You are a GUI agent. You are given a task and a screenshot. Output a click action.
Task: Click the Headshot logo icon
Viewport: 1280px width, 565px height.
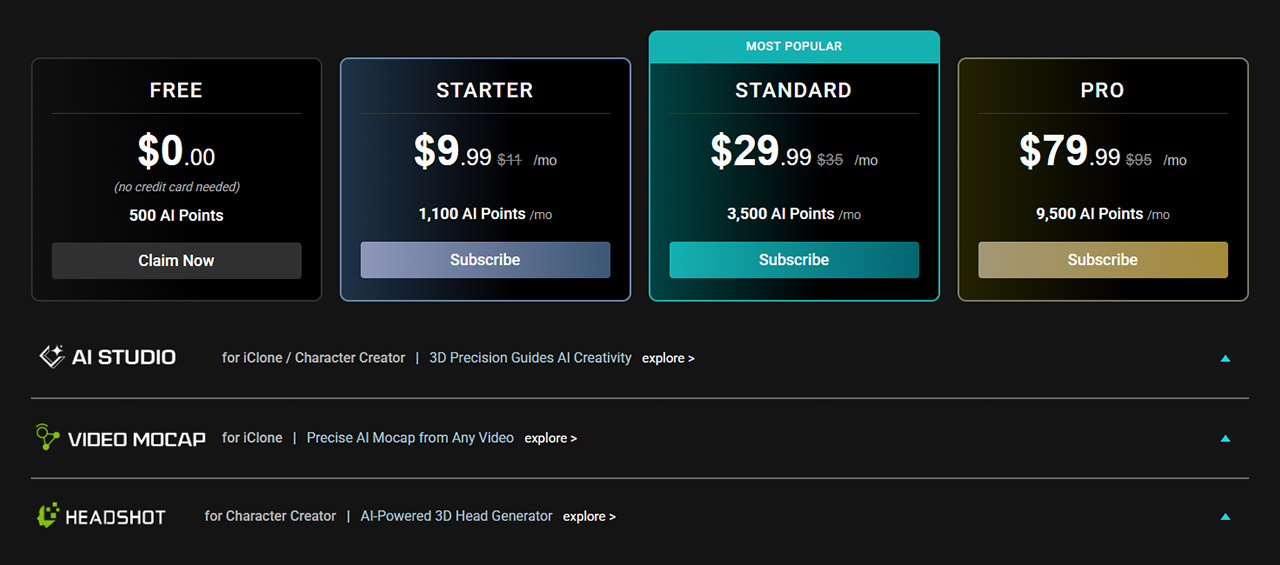click(48, 516)
